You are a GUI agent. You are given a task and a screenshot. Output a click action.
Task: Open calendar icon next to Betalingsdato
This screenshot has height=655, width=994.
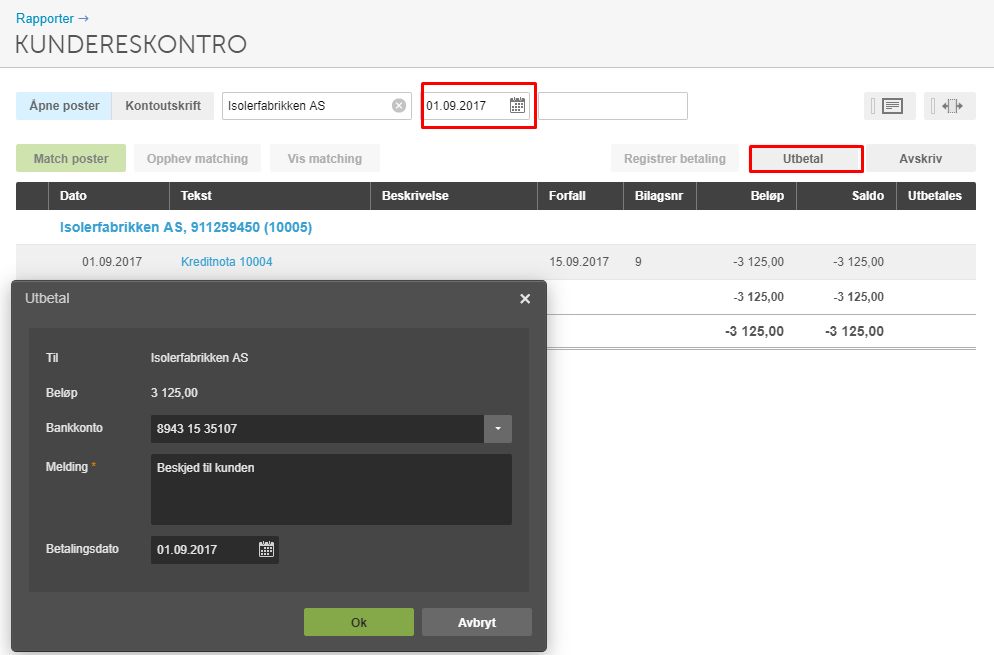(x=266, y=549)
